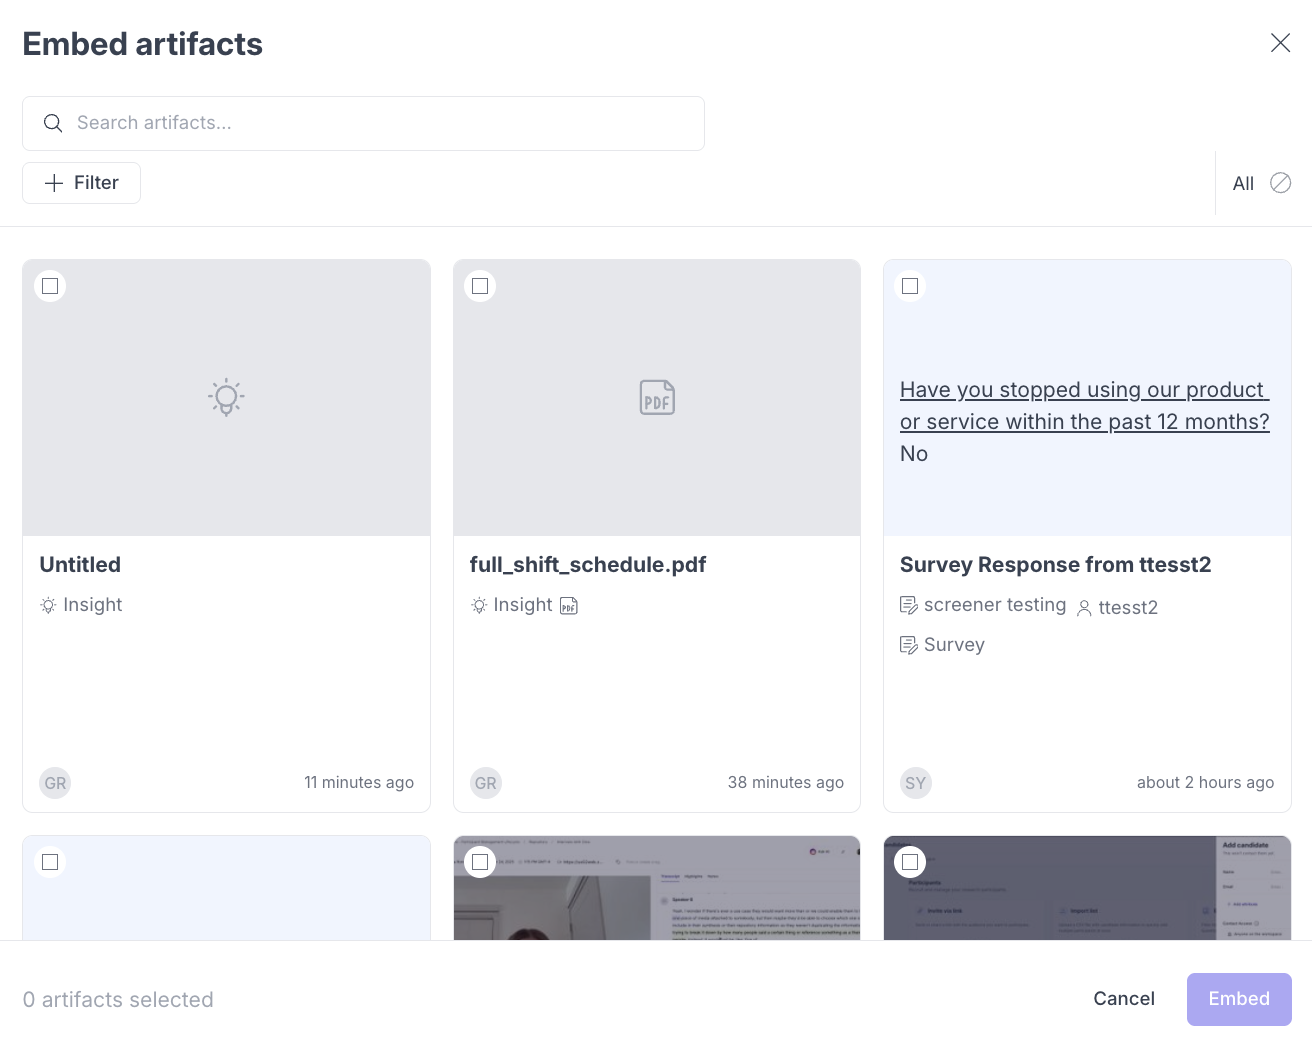Type in the Search artifacts field
Image resolution: width=1312 pixels, height=1042 pixels.
coord(380,123)
